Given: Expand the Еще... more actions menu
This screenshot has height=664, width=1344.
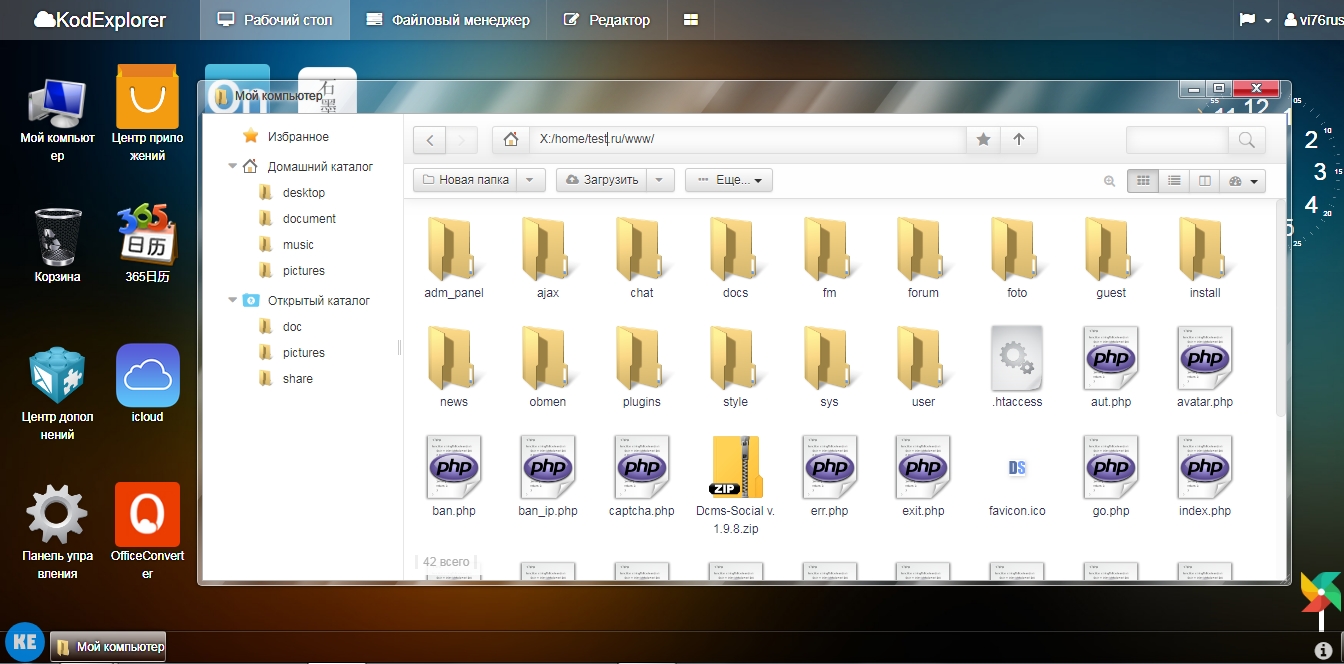Looking at the screenshot, I should (729, 180).
